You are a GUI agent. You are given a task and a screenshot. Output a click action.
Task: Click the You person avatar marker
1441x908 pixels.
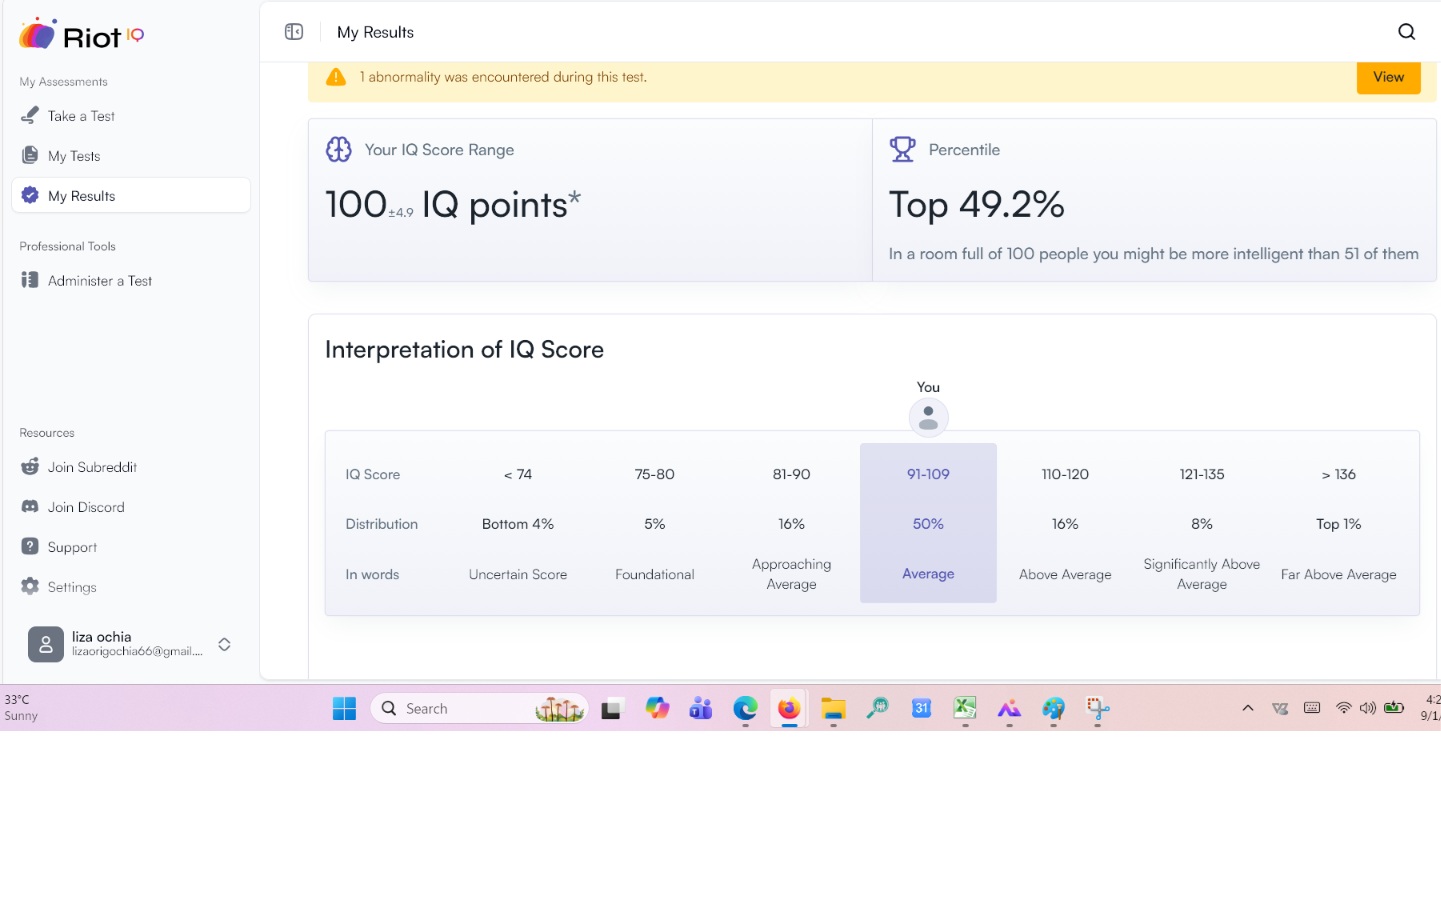(x=928, y=417)
